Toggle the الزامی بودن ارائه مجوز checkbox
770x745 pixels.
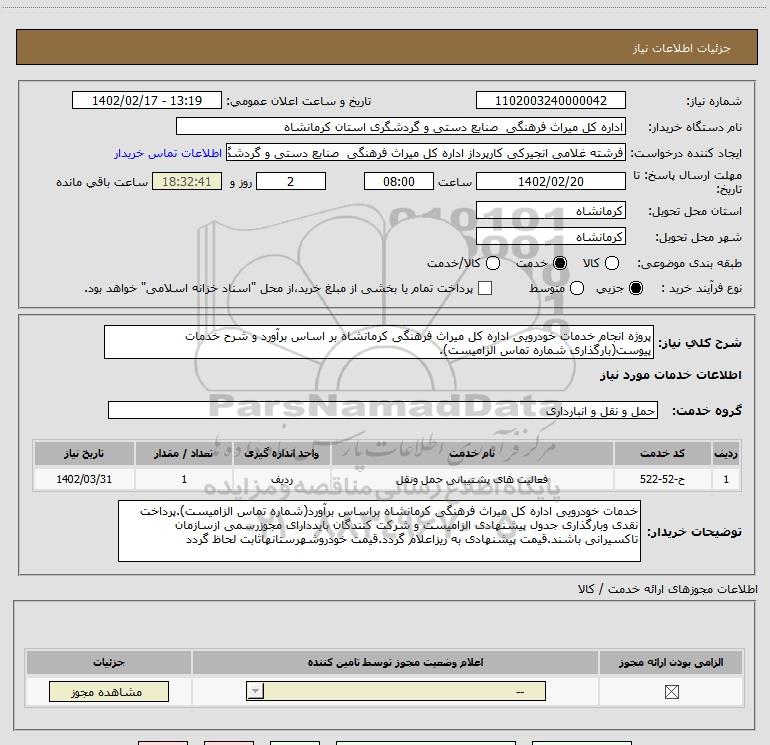pos(671,692)
